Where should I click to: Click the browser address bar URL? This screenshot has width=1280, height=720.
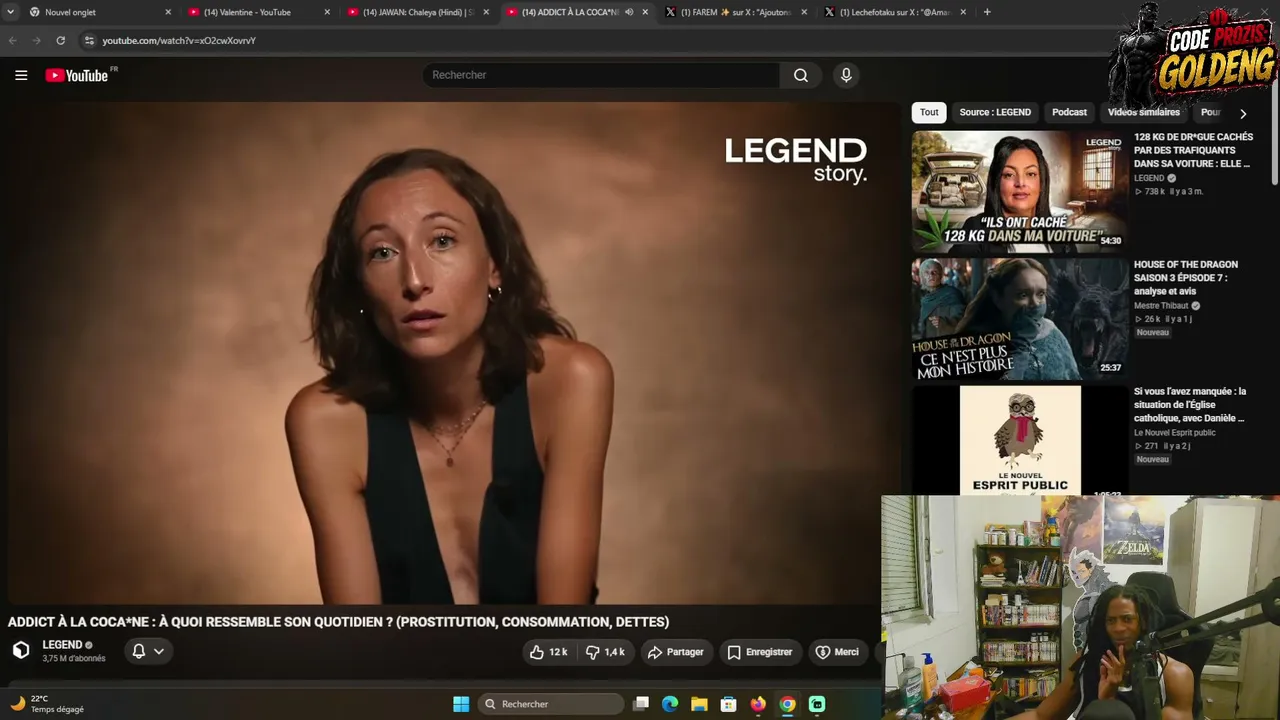[x=179, y=41]
